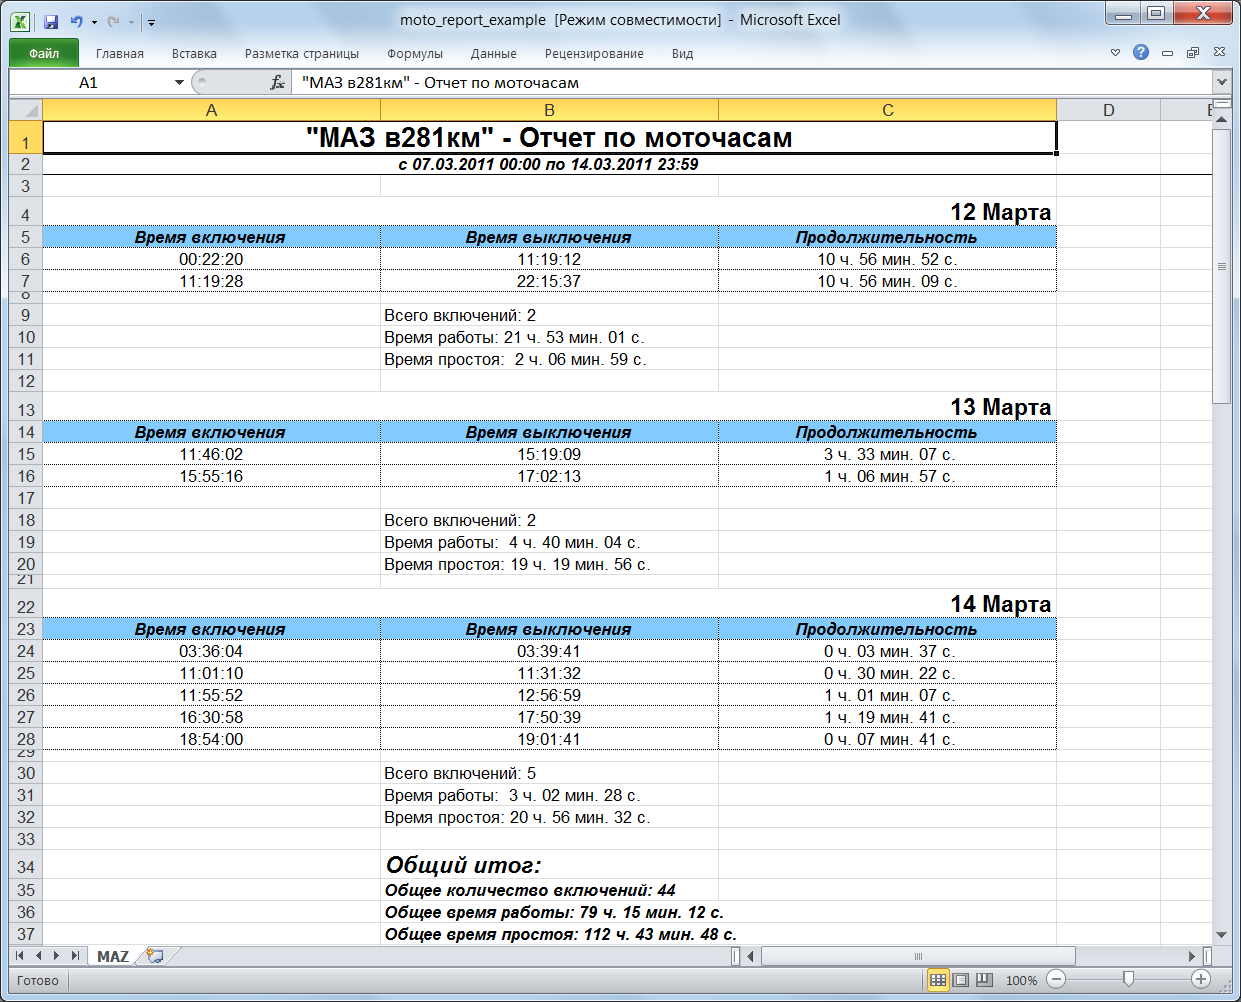This screenshot has height=1002, width=1241.
Task: Expand the ribbon with the caret icon
Action: pos(1115,52)
